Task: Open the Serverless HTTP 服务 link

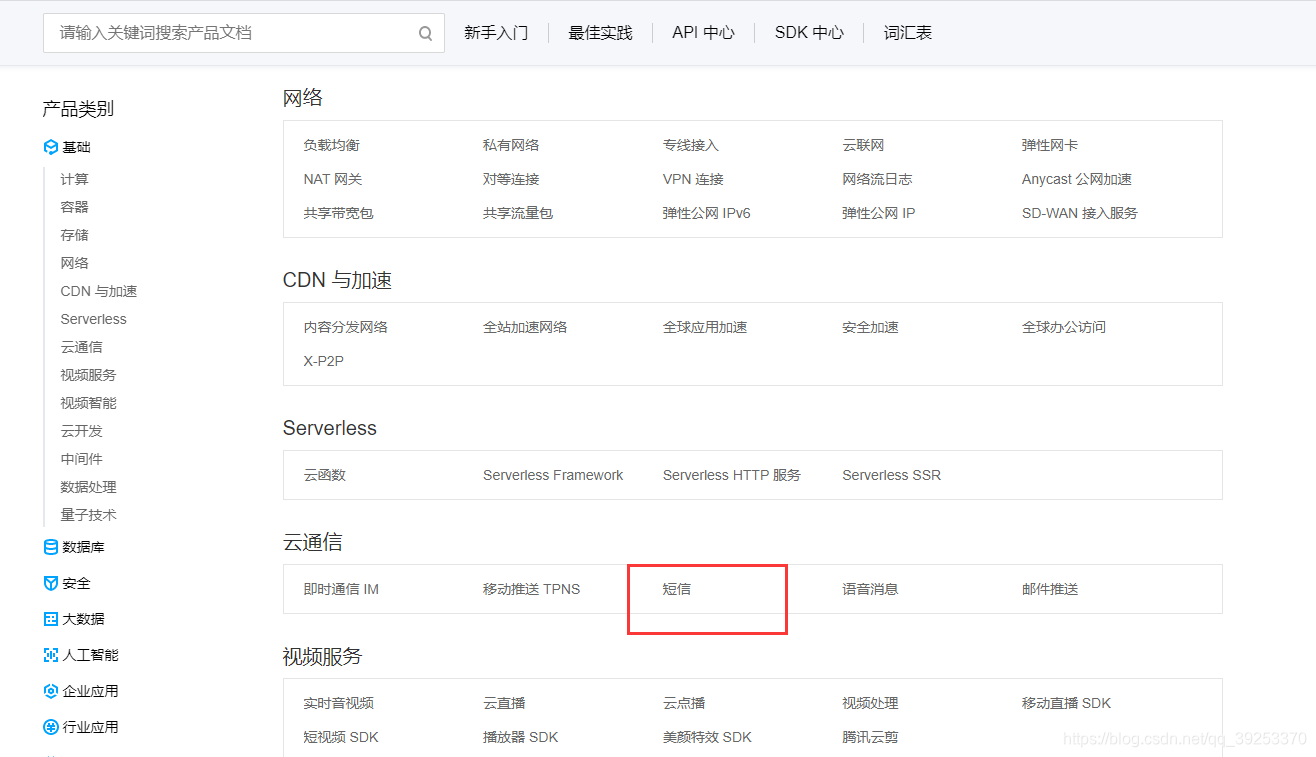Action: pyautogui.click(x=731, y=475)
